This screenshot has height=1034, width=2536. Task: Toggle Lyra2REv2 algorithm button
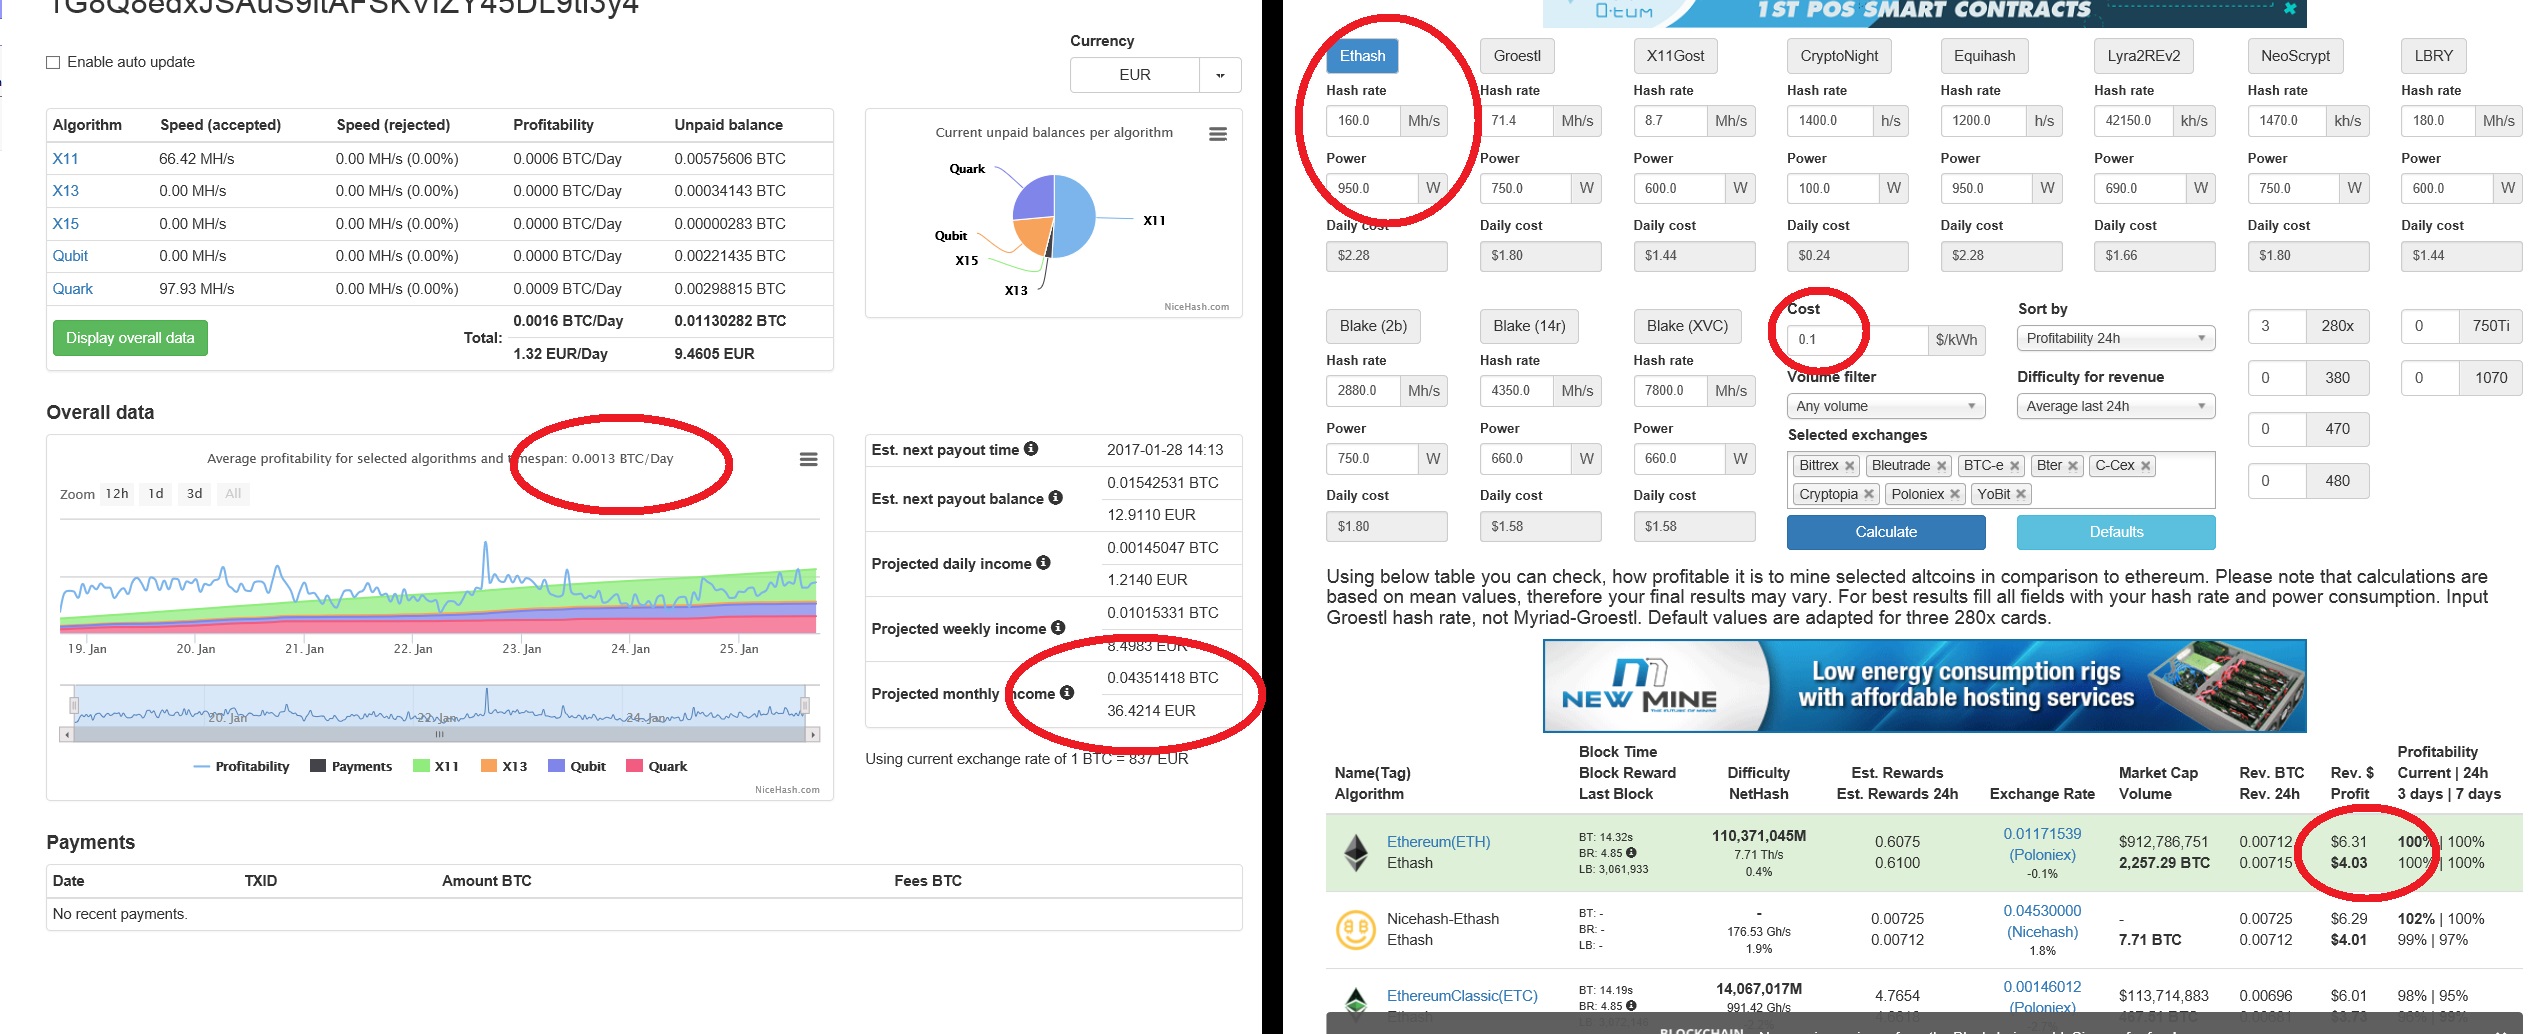tap(2143, 56)
